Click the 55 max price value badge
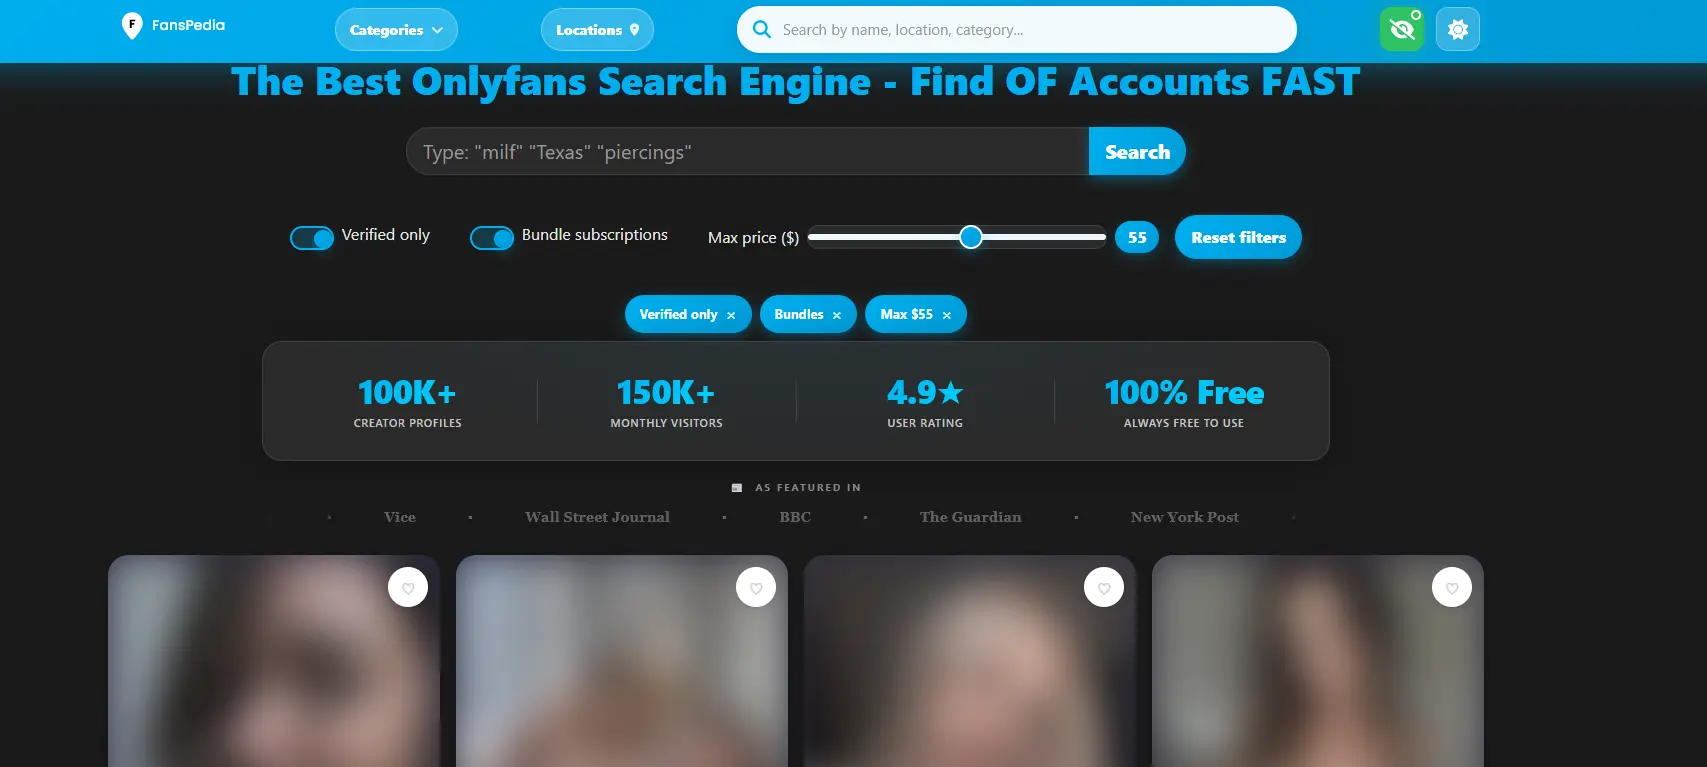This screenshot has width=1707, height=767. 1137,237
